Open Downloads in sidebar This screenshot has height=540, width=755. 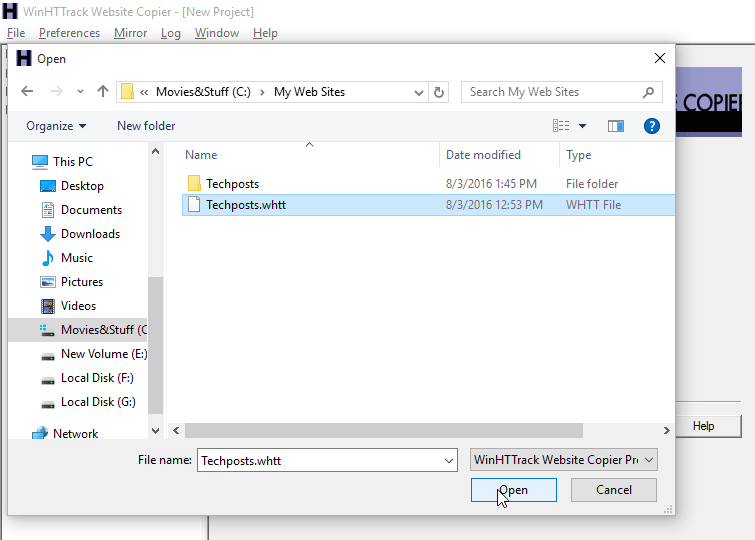click(90, 234)
